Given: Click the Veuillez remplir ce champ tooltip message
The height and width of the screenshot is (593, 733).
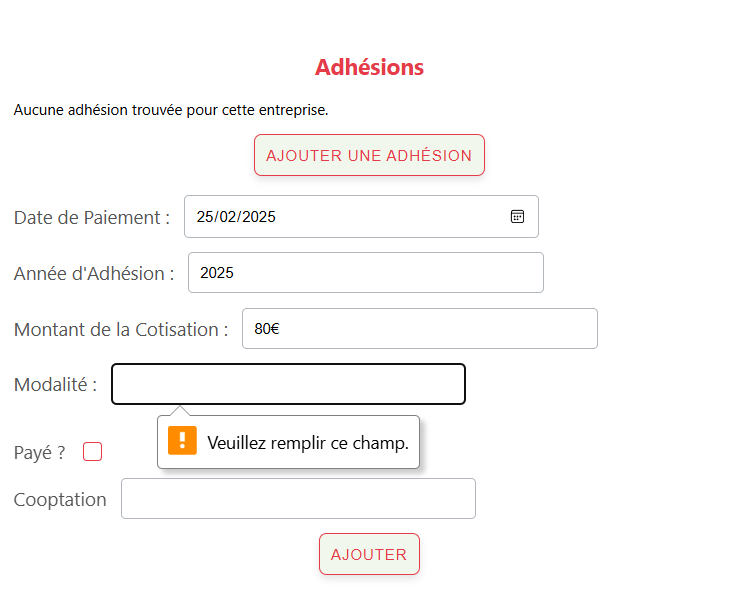Looking at the screenshot, I should tap(308, 443).
